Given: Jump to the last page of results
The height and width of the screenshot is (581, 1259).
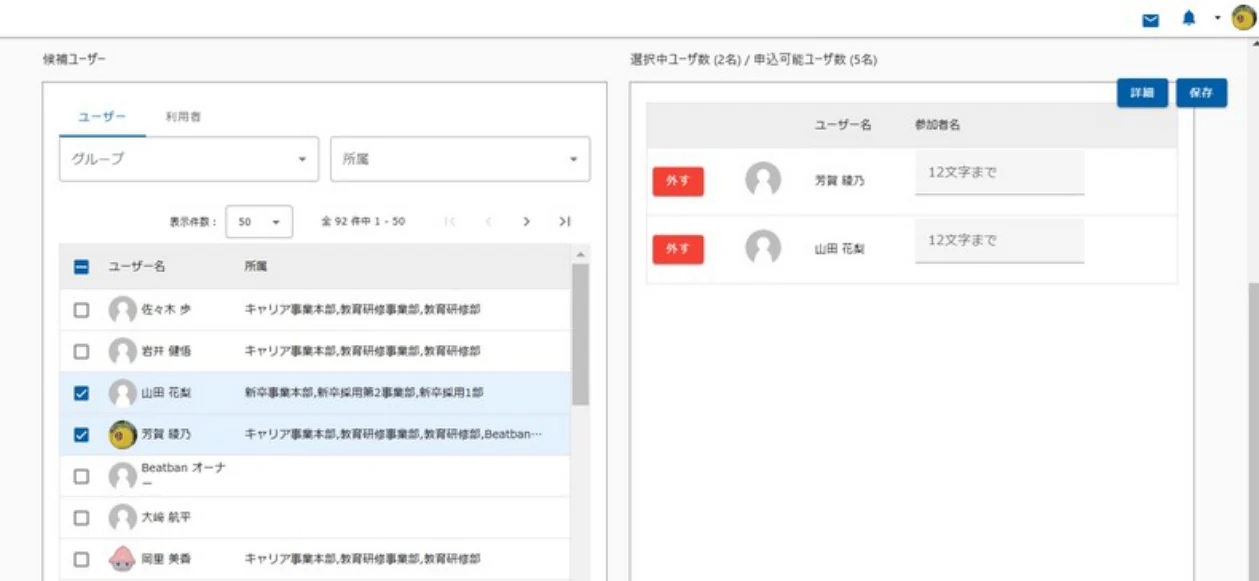Looking at the screenshot, I should tap(565, 222).
